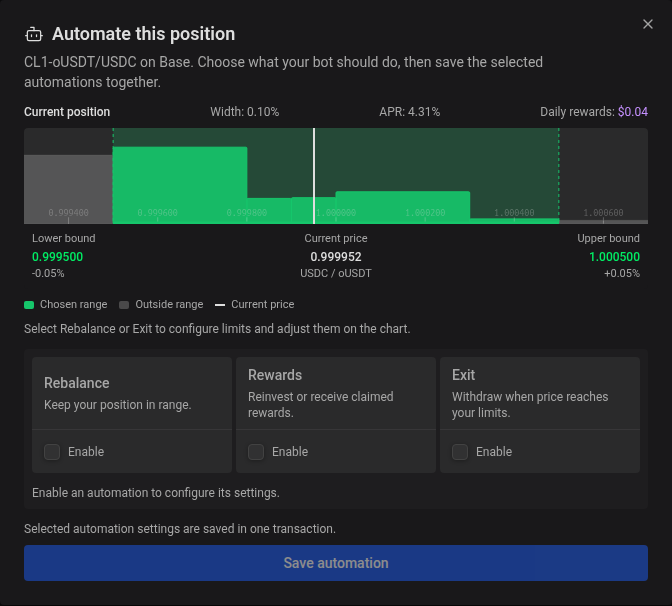The image size is (672, 606).
Task: Click the tall green liquidity bar in chart
Action: (180, 184)
